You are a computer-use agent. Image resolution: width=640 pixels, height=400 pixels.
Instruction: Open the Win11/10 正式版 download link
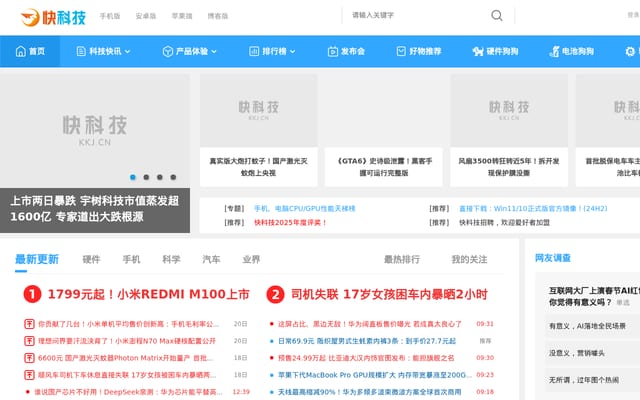coord(533,209)
